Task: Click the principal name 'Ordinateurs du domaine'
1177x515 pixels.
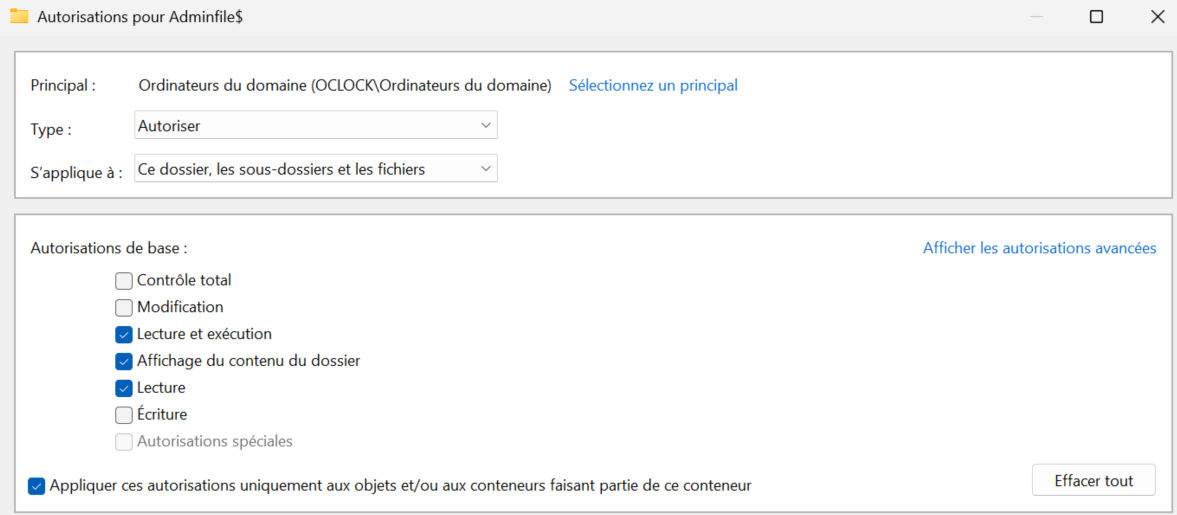Action: tap(344, 85)
